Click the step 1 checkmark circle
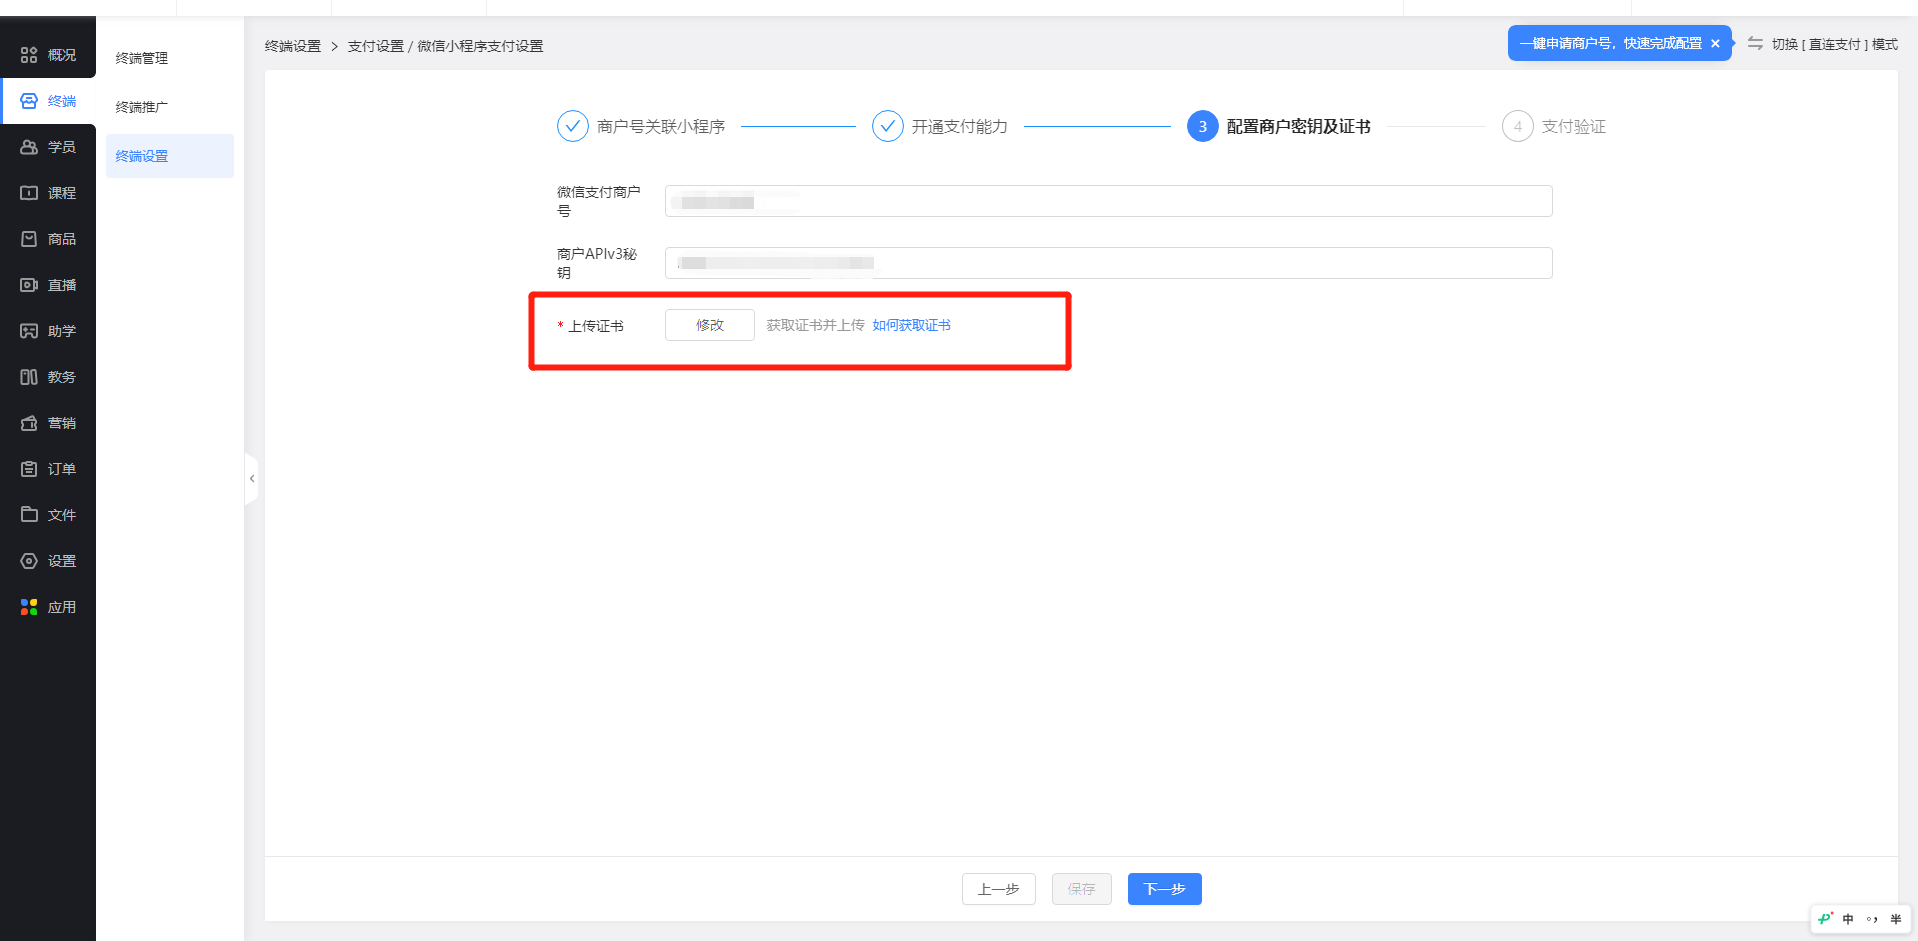1918x941 pixels. (x=573, y=126)
